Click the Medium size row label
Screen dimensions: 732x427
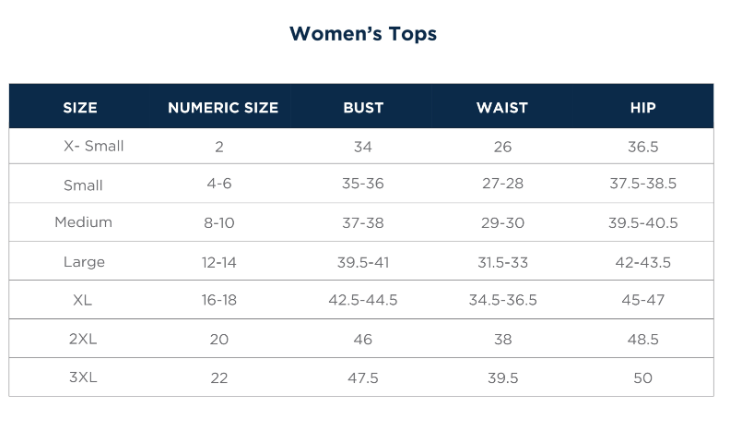pos(83,222)
